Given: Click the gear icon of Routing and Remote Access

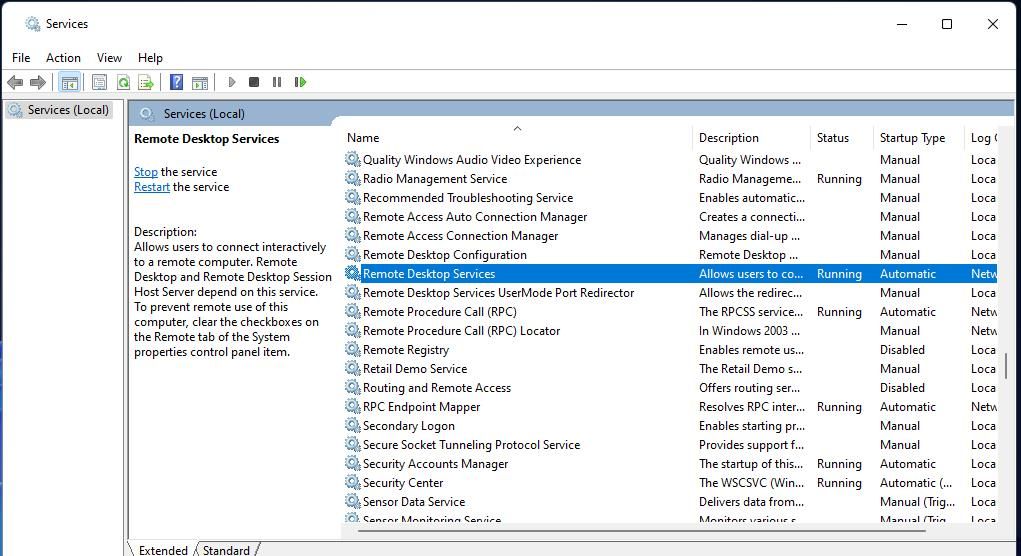Looking at the screenshot, I should (352, 387).
